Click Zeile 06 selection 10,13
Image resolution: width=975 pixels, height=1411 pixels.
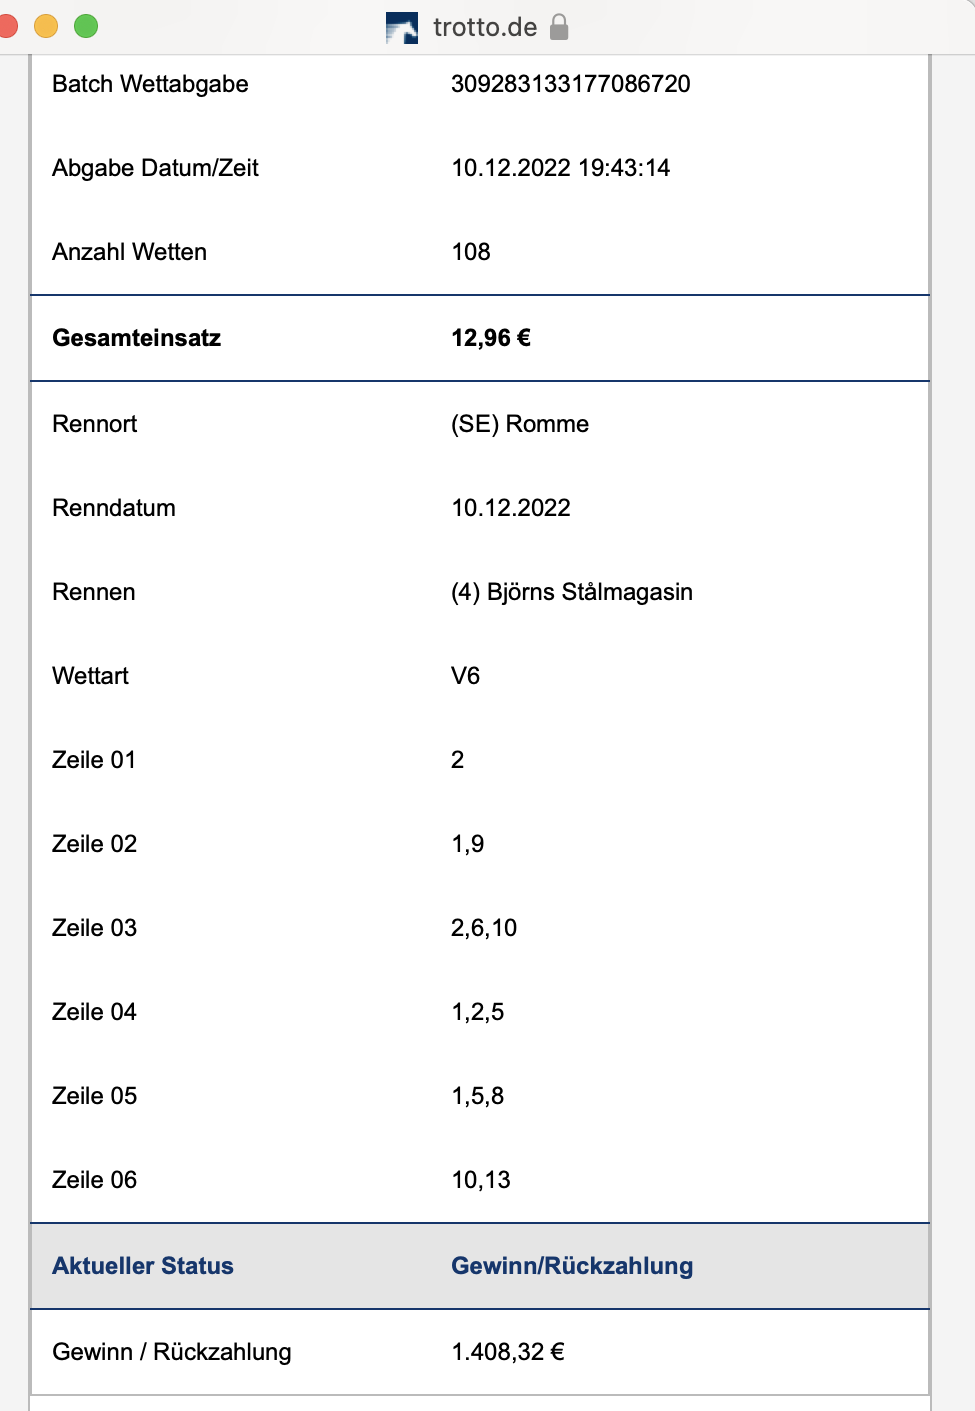[x=481, y=1180]
